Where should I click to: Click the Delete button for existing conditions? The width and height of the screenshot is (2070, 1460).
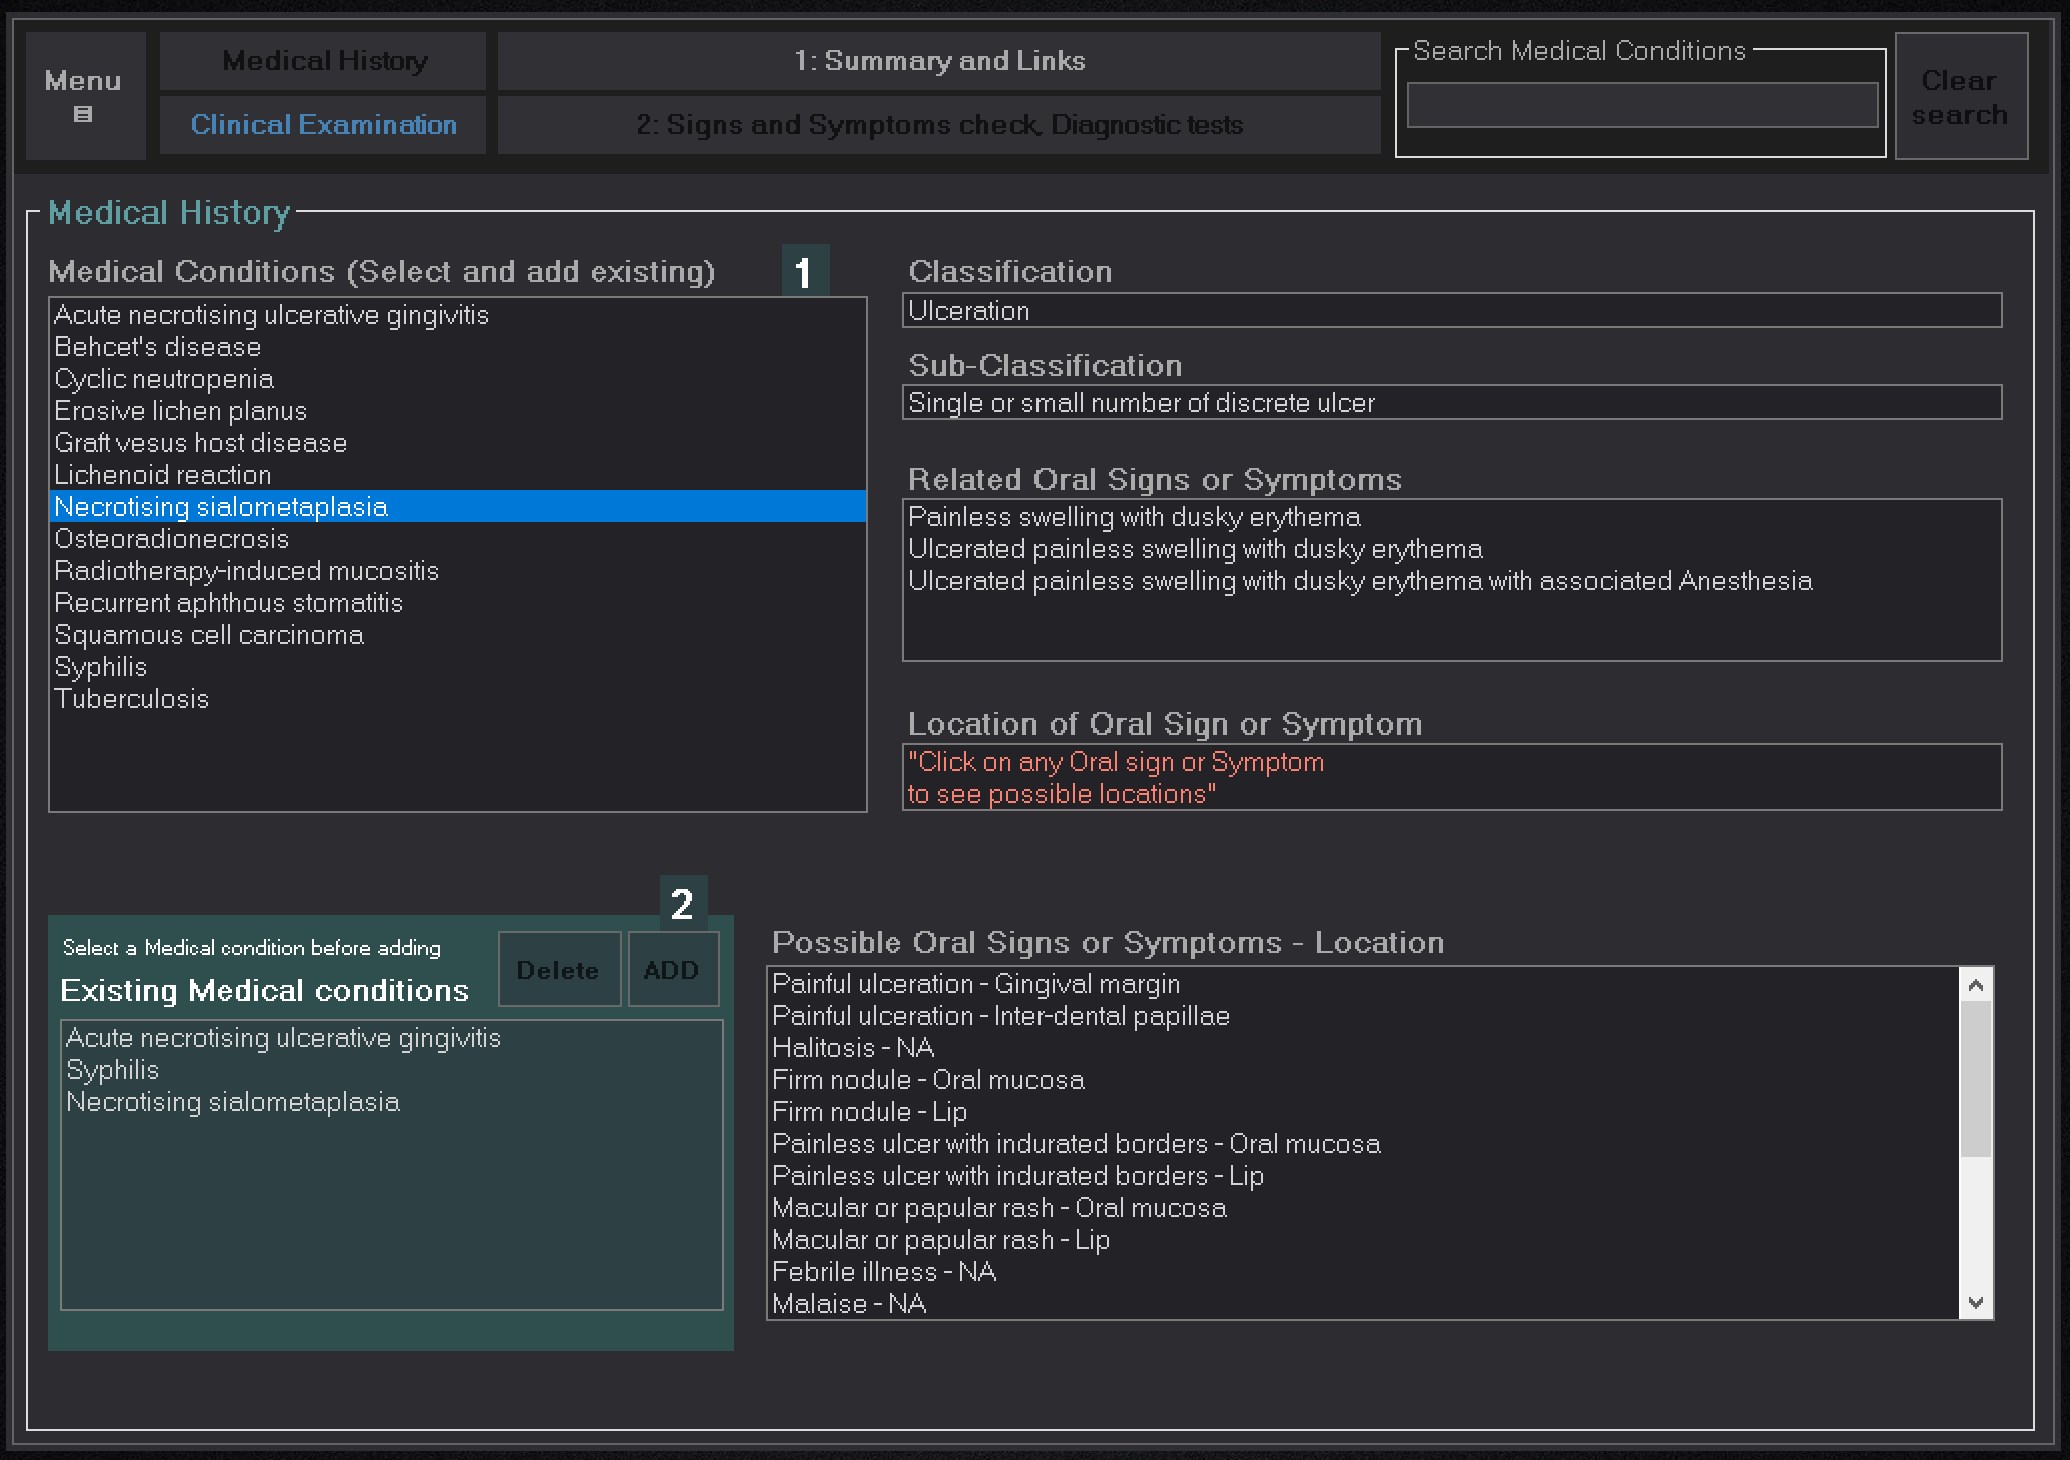coord(559,969)
